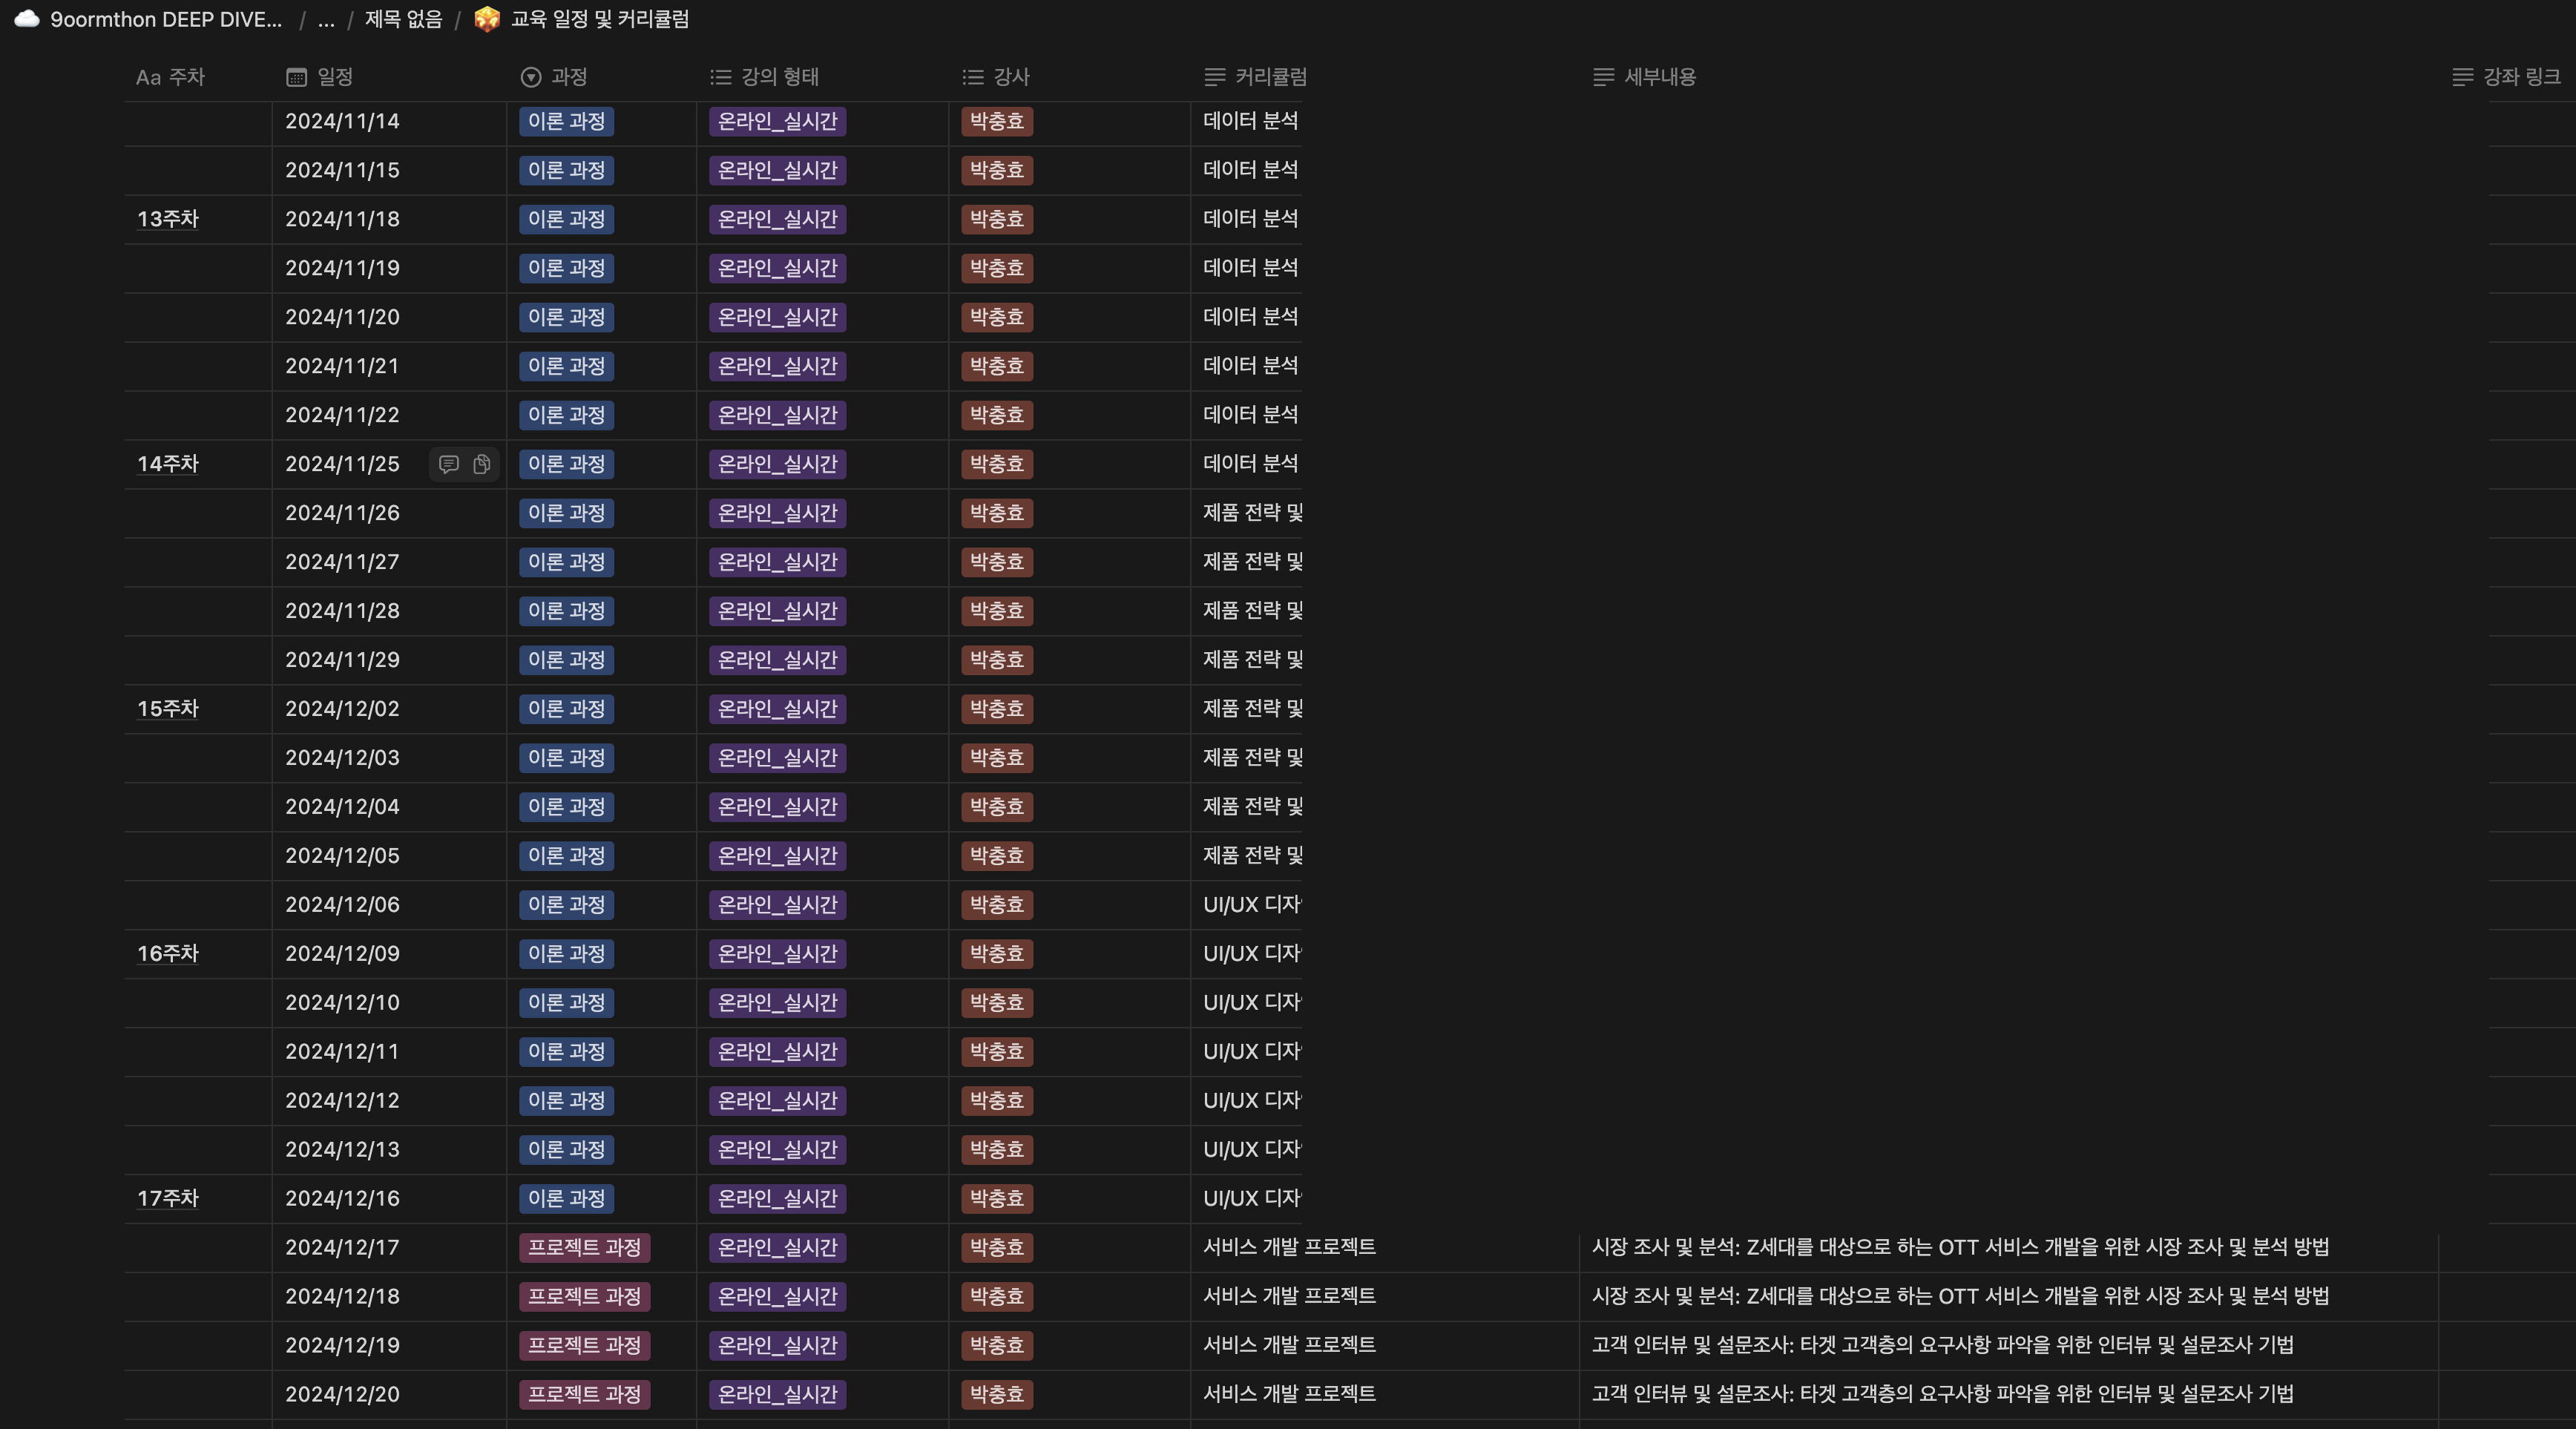Screen dimensions: 2576x1429
Task: Open the 9oormthon DEEP DIVE breadcrumb link
Action: (166, 19)
